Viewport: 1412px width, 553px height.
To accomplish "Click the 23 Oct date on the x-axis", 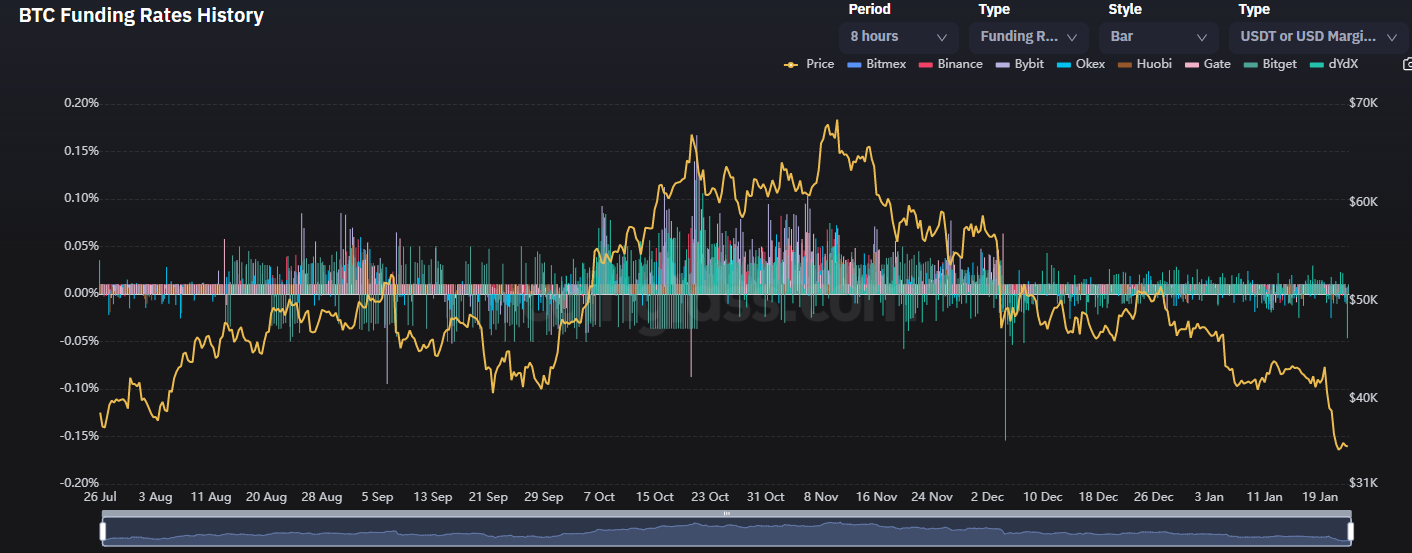I will pyautogui.click(x=710, y=497).
